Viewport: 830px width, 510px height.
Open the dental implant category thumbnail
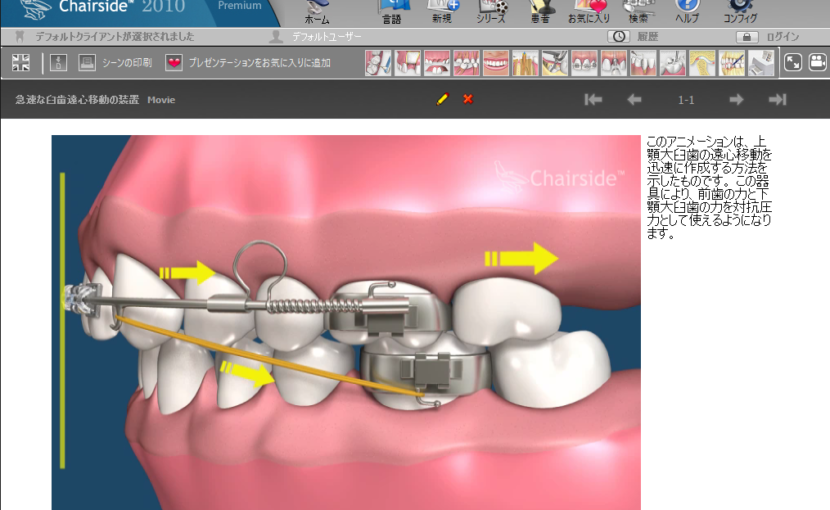coord(614,63)
